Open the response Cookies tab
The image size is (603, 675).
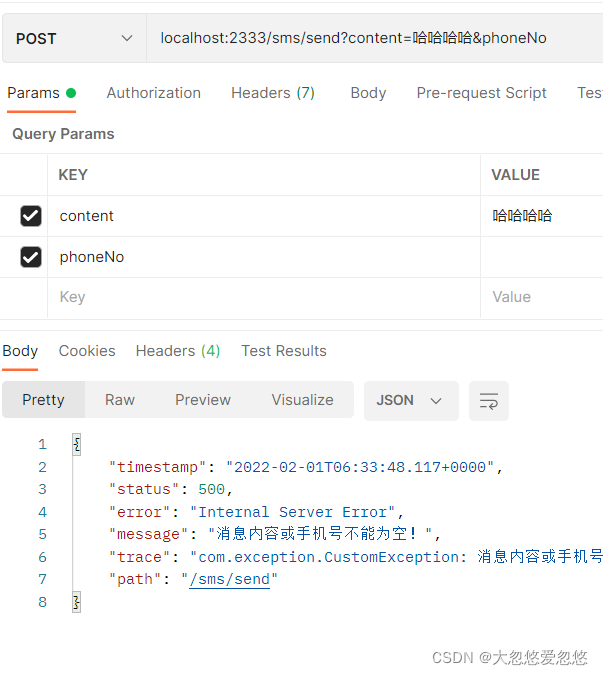pyautogui.click(x=87, y=351)
